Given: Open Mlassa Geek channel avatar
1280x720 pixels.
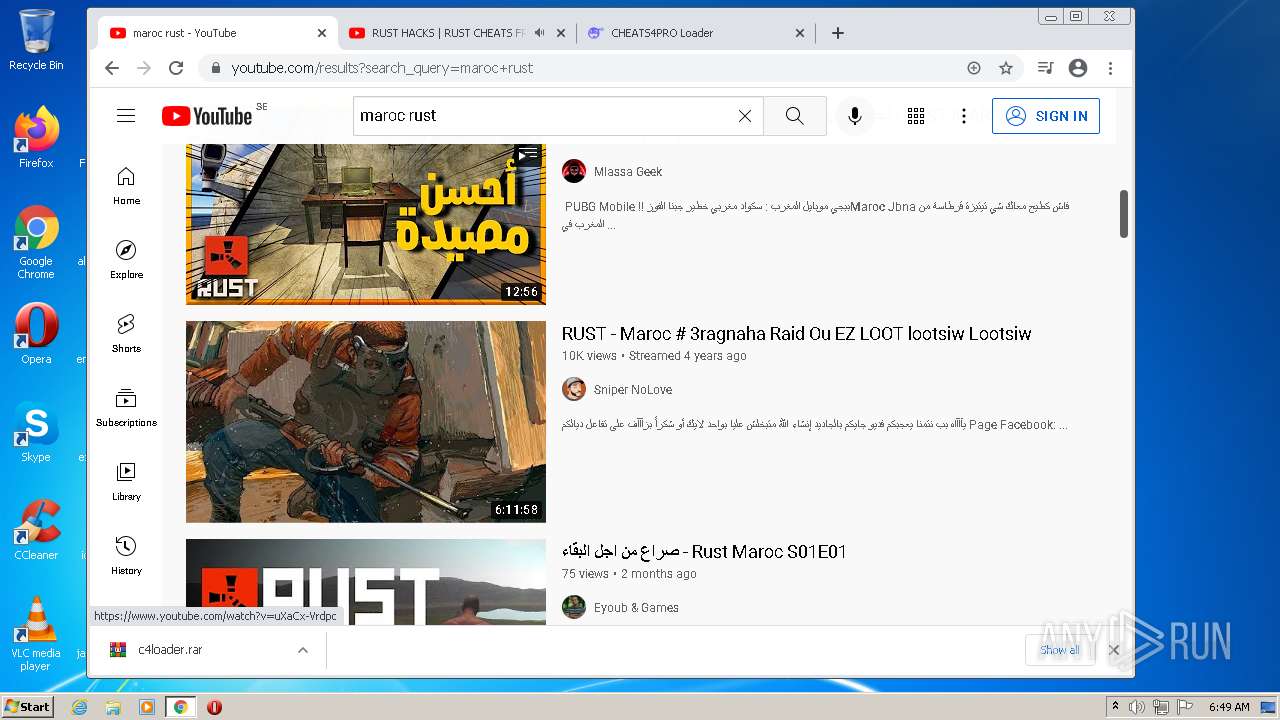Looking at the screenshot, I should [574, 171].
